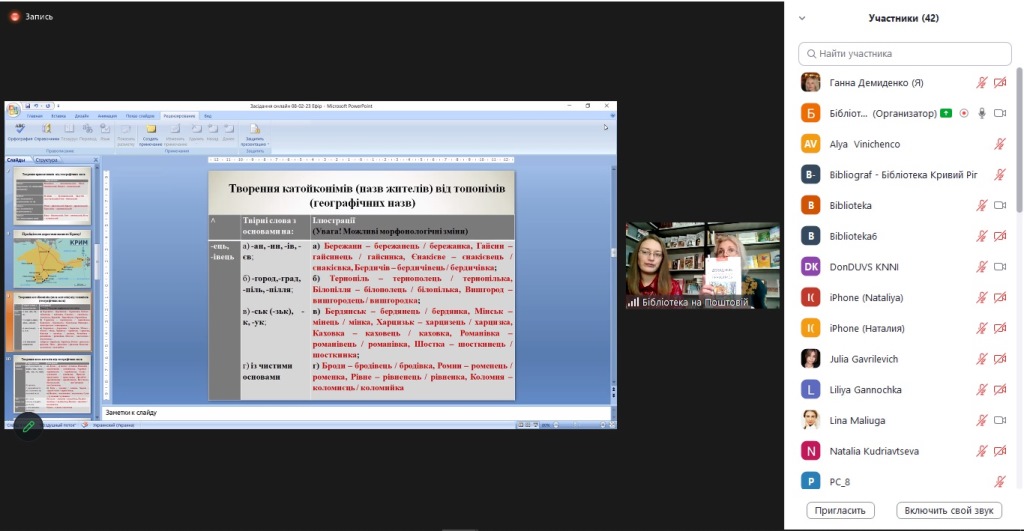The height and width of the screenshot is (531, 1024).
Task: Click the Защитить презентацию icon
Action: (x=253, y=130)
